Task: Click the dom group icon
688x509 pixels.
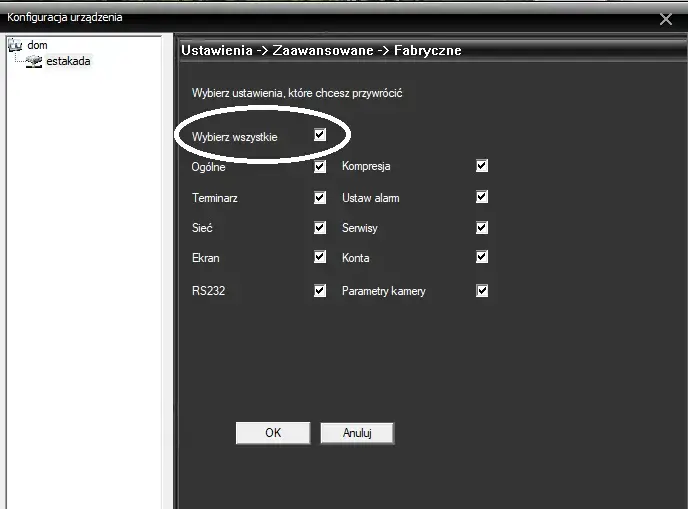Action: point(15,45)
